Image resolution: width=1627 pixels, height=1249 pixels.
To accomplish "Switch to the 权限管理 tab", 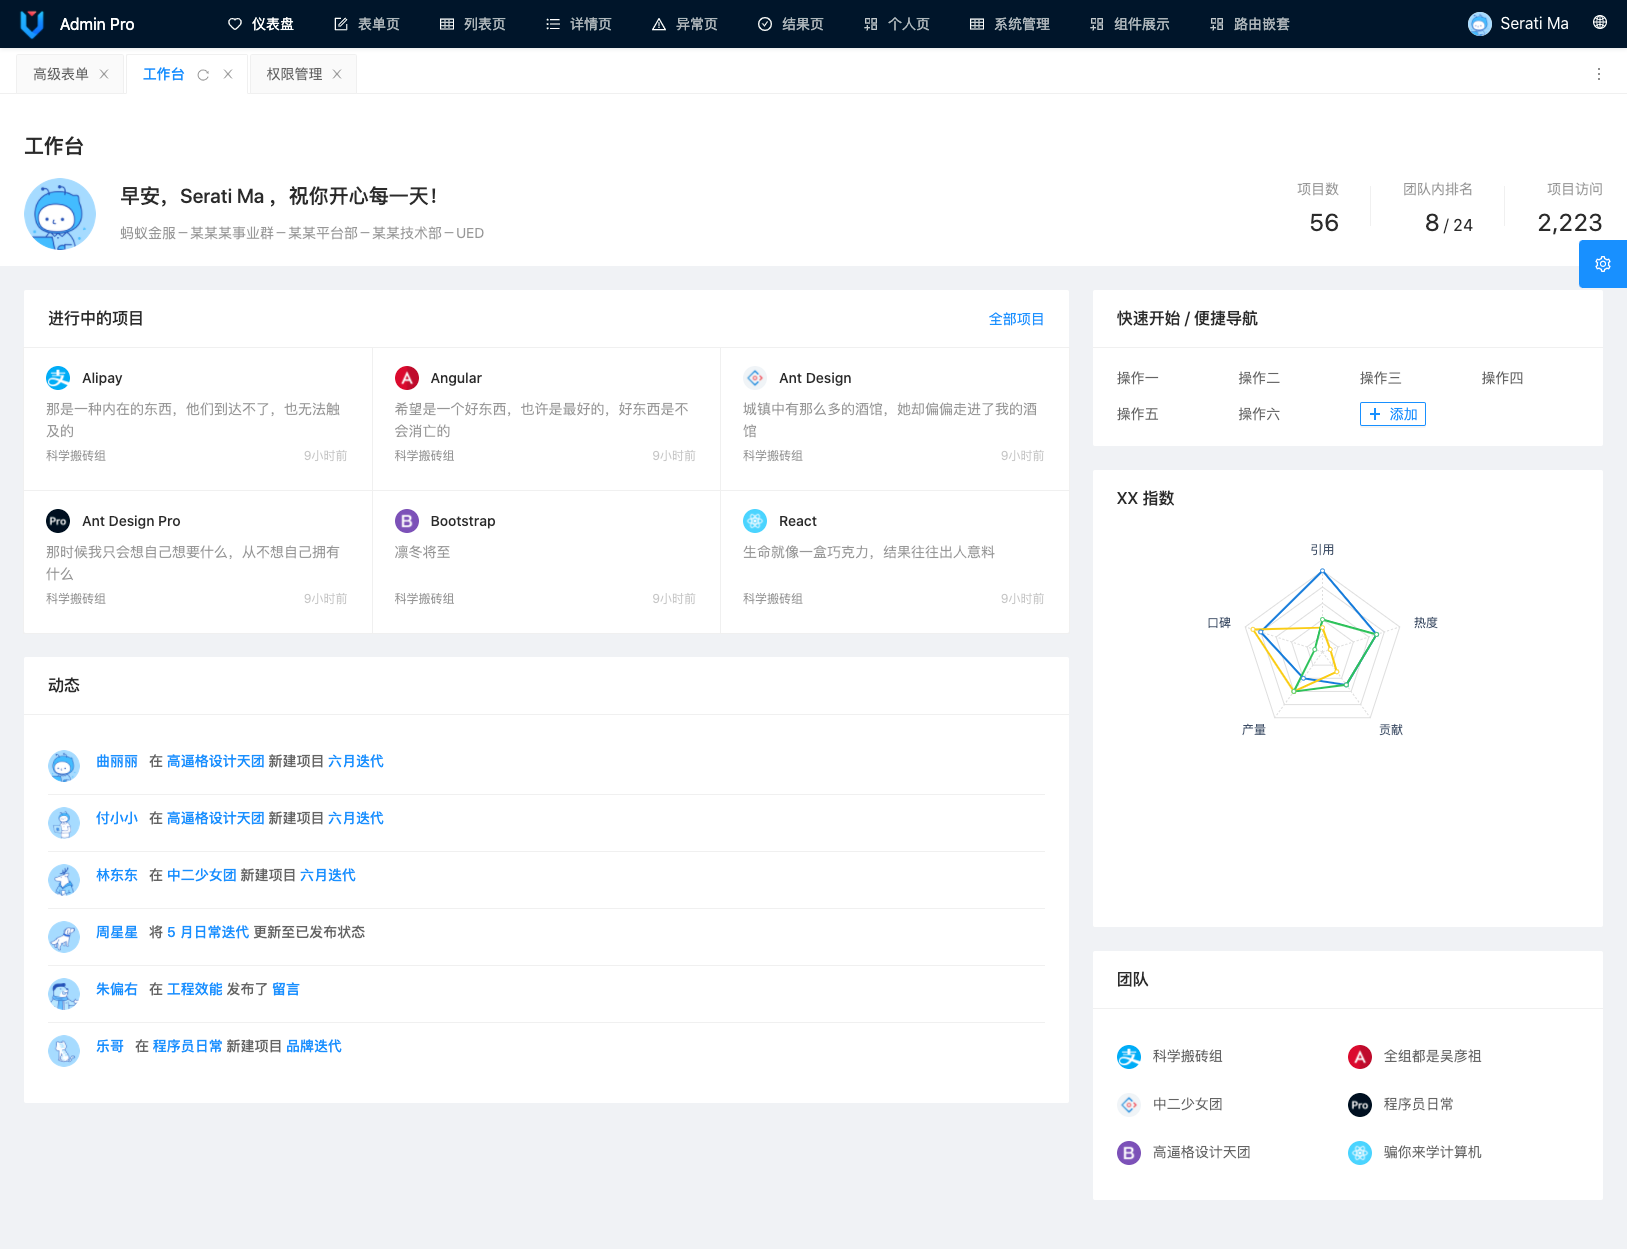I will 294,75.
